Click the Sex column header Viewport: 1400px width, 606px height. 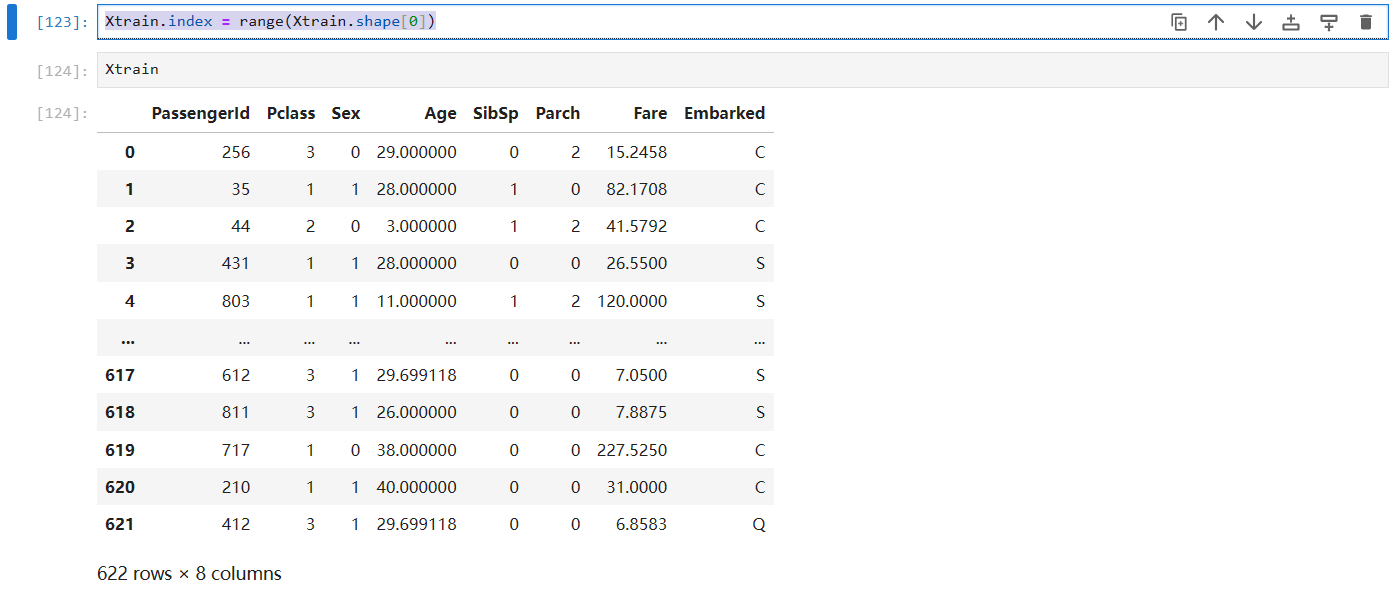point(346,113)
